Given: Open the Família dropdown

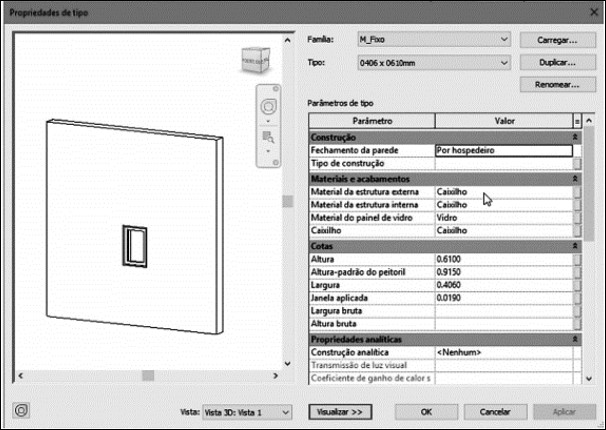Looking at the screenshot, I should click(x=432, y=40).
